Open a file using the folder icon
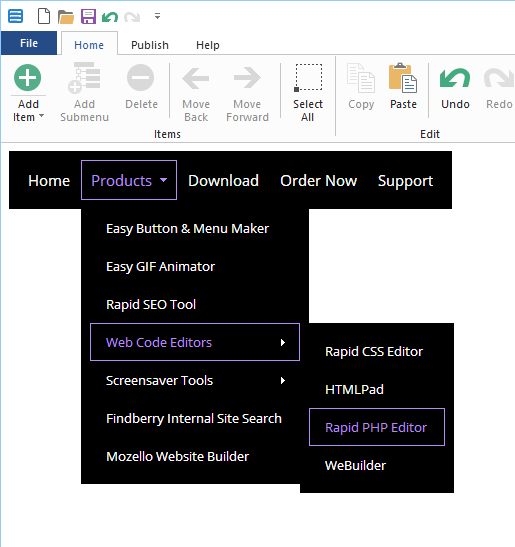 pos(66,17)
